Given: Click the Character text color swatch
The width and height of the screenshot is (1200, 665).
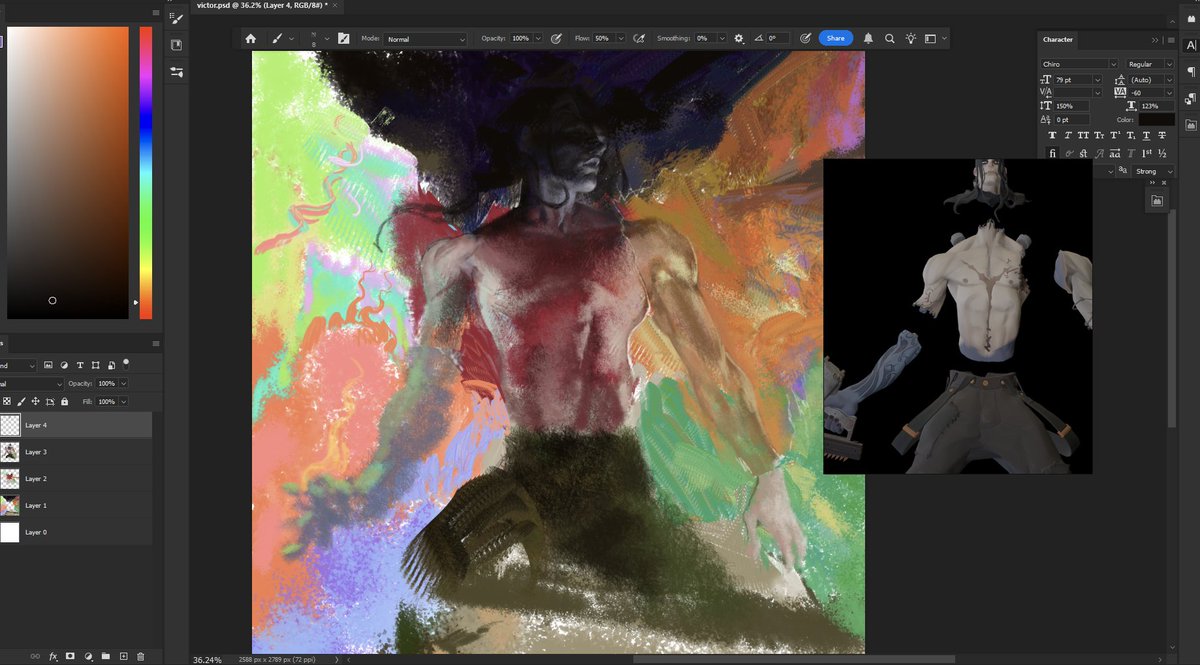Looking at the screenshot, I should (x=1157, y=120).
